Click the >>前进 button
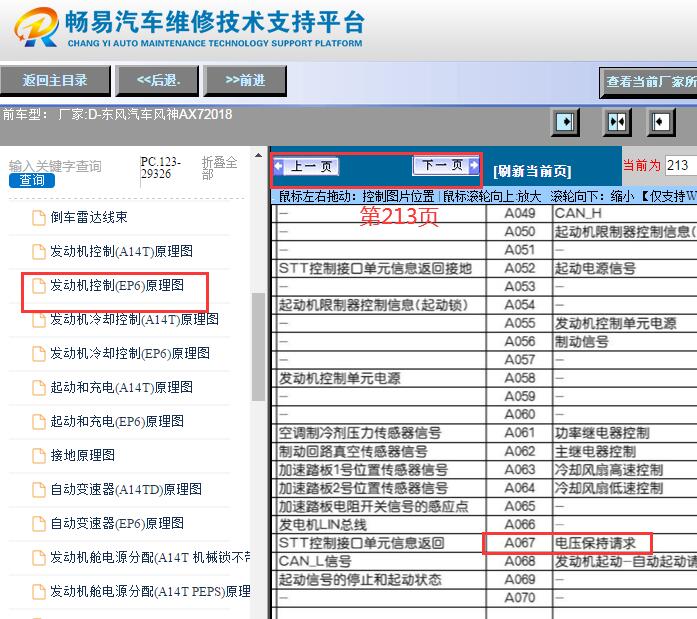Viewport: 697px width, 619px height. (x=245, y=80)
